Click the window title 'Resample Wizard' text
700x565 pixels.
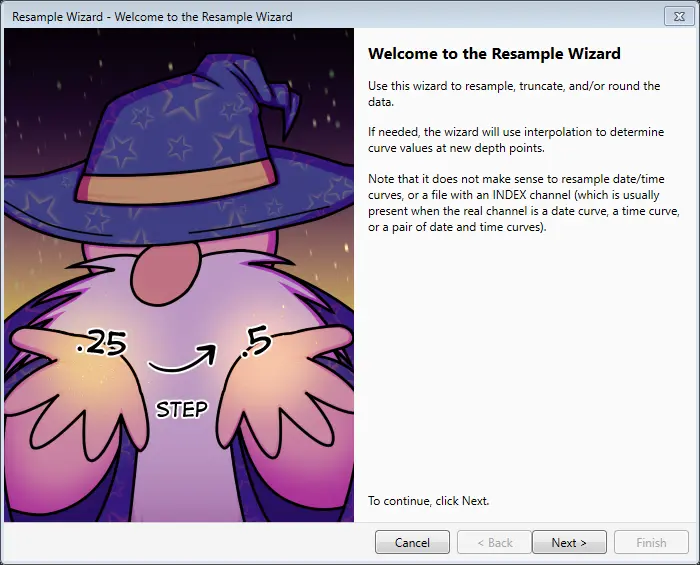click(152, 17)
